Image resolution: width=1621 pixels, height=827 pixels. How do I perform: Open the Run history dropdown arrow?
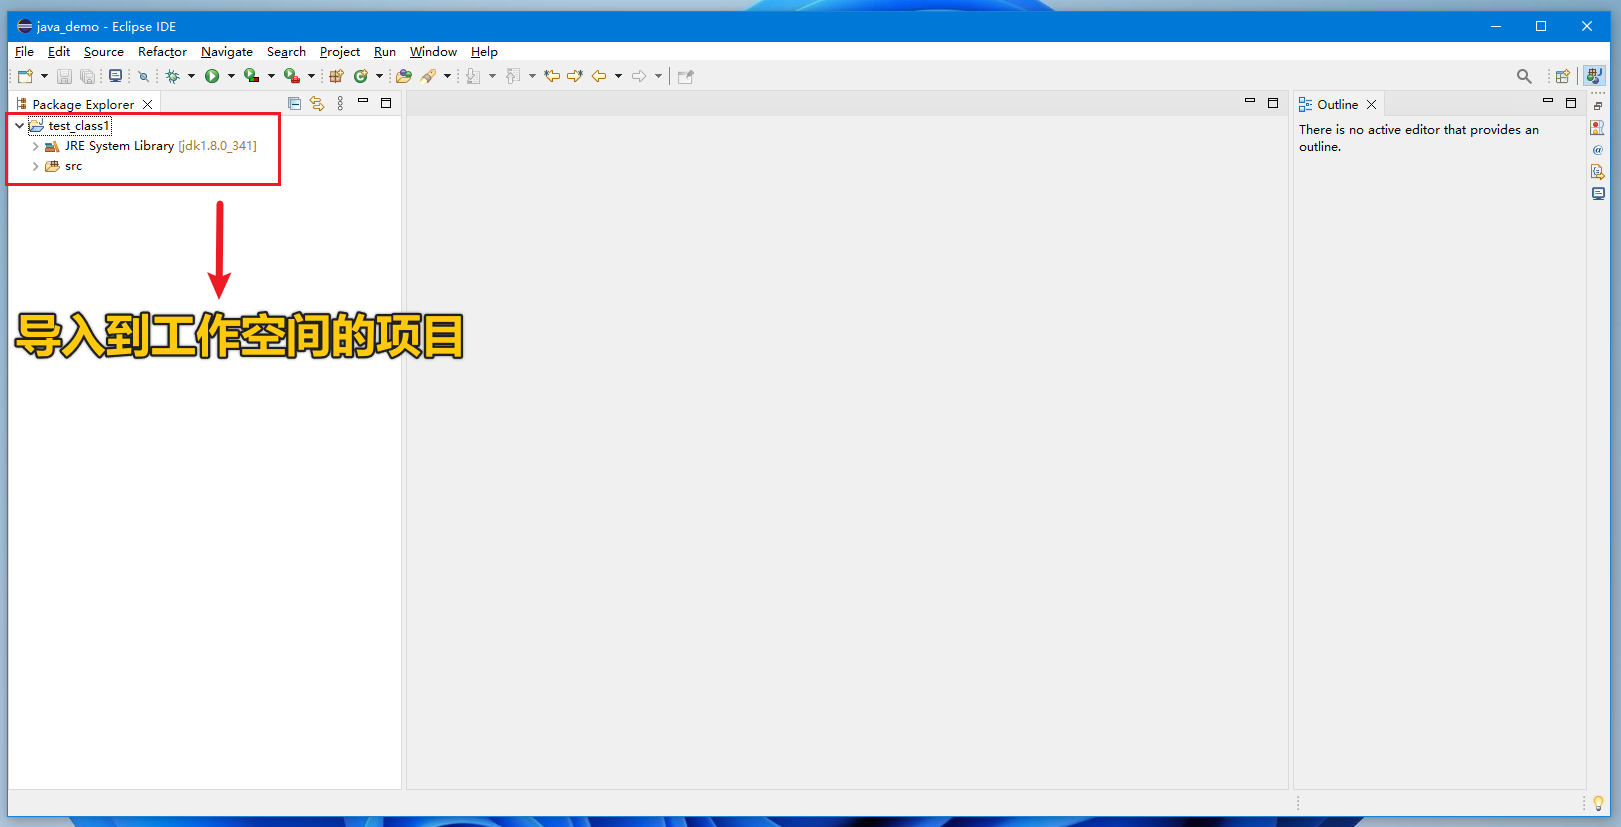[231, 76]
